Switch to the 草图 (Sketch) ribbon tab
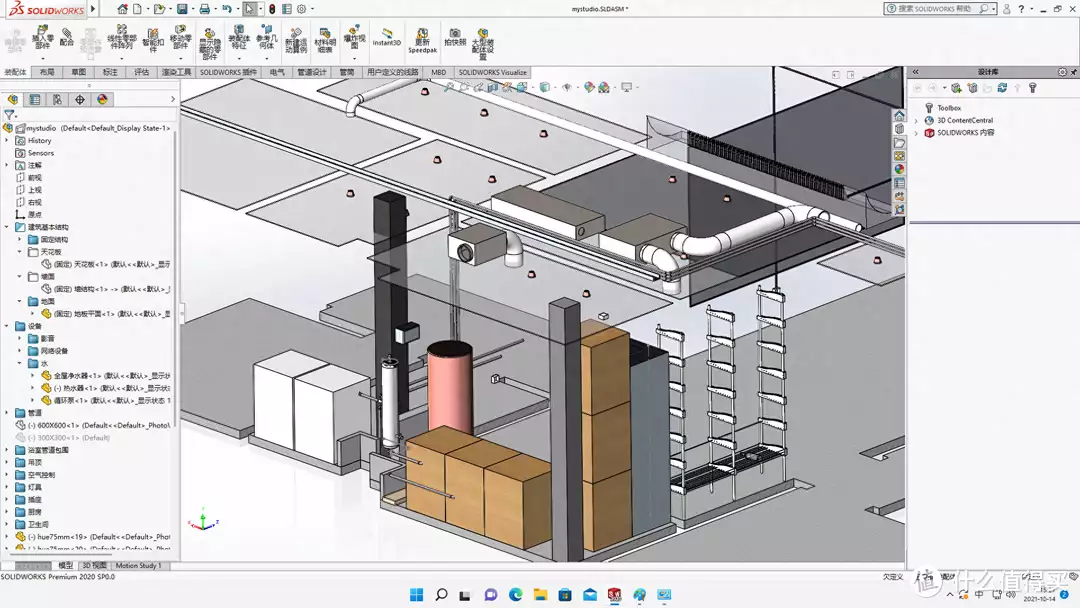Screen dimensions: 1080x608 [x=78, y=72]
